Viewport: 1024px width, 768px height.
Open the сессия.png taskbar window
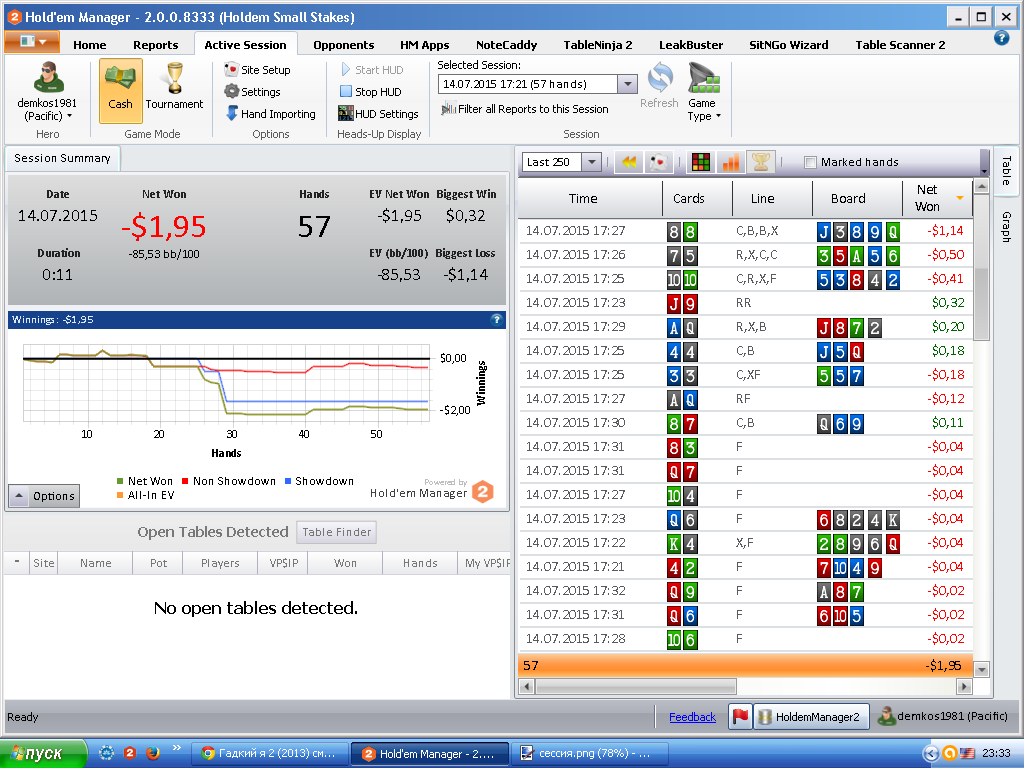pos(589,753)
